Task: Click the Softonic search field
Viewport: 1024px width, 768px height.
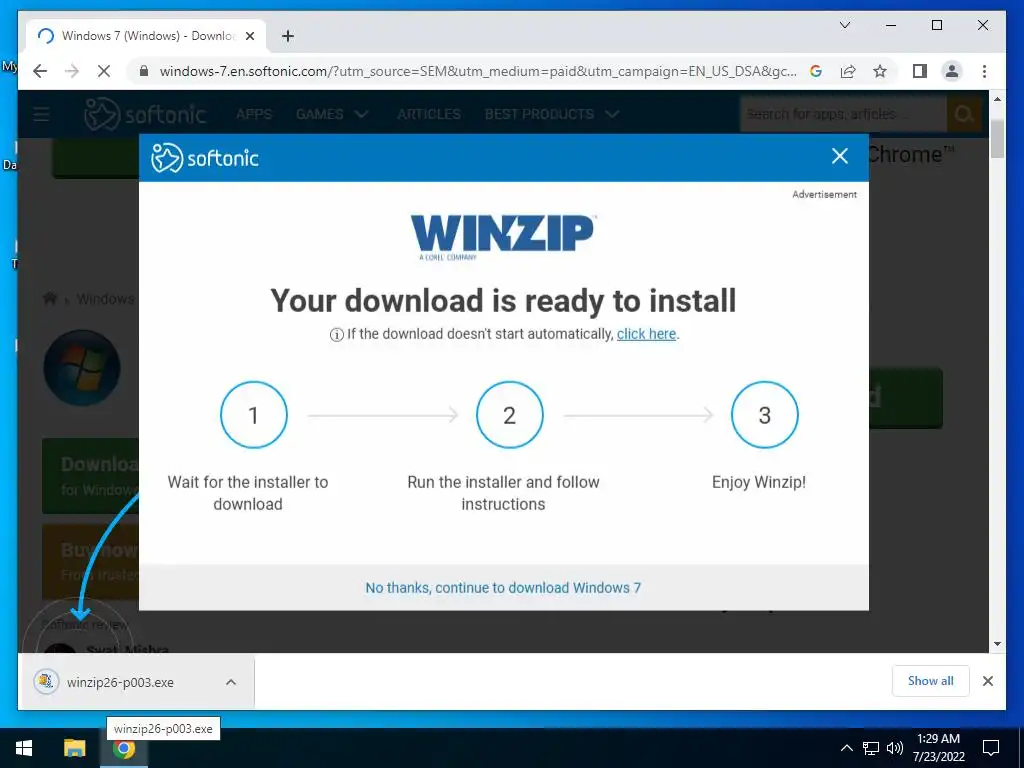Action: pyautogui.click(x=843, y=114)
